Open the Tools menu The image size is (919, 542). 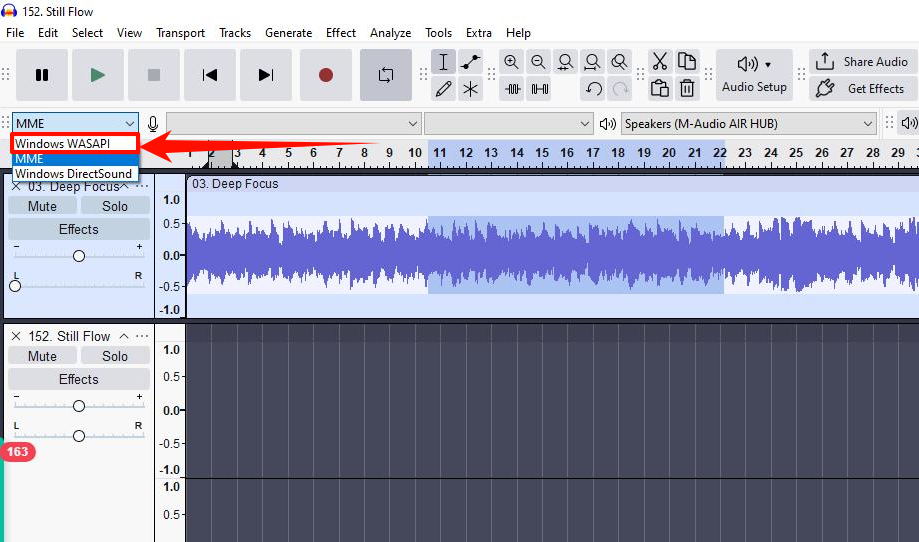pos(438,33)
